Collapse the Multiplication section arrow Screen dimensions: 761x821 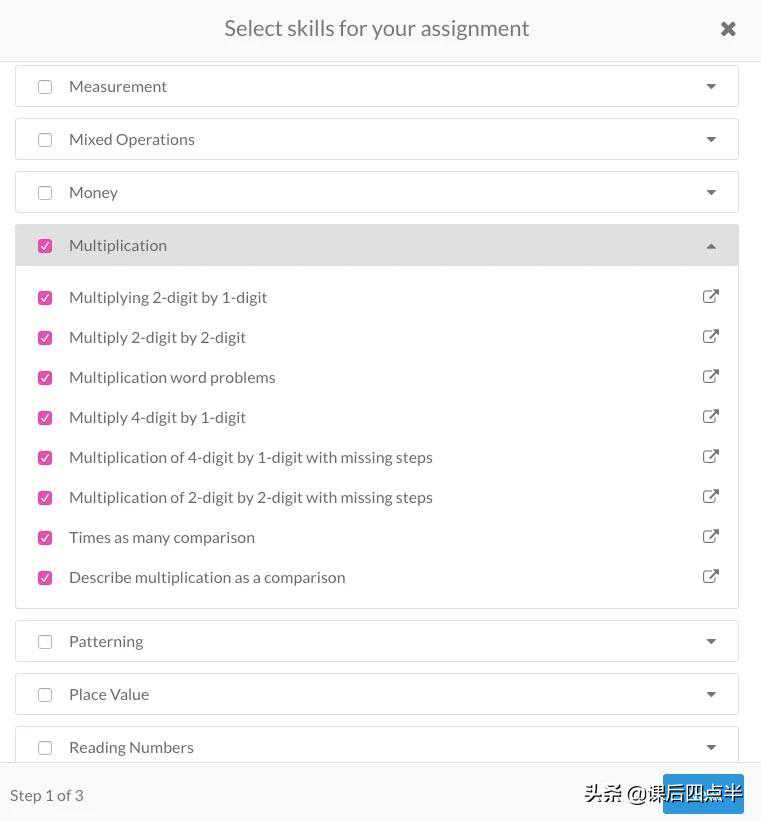coord(711,246)
